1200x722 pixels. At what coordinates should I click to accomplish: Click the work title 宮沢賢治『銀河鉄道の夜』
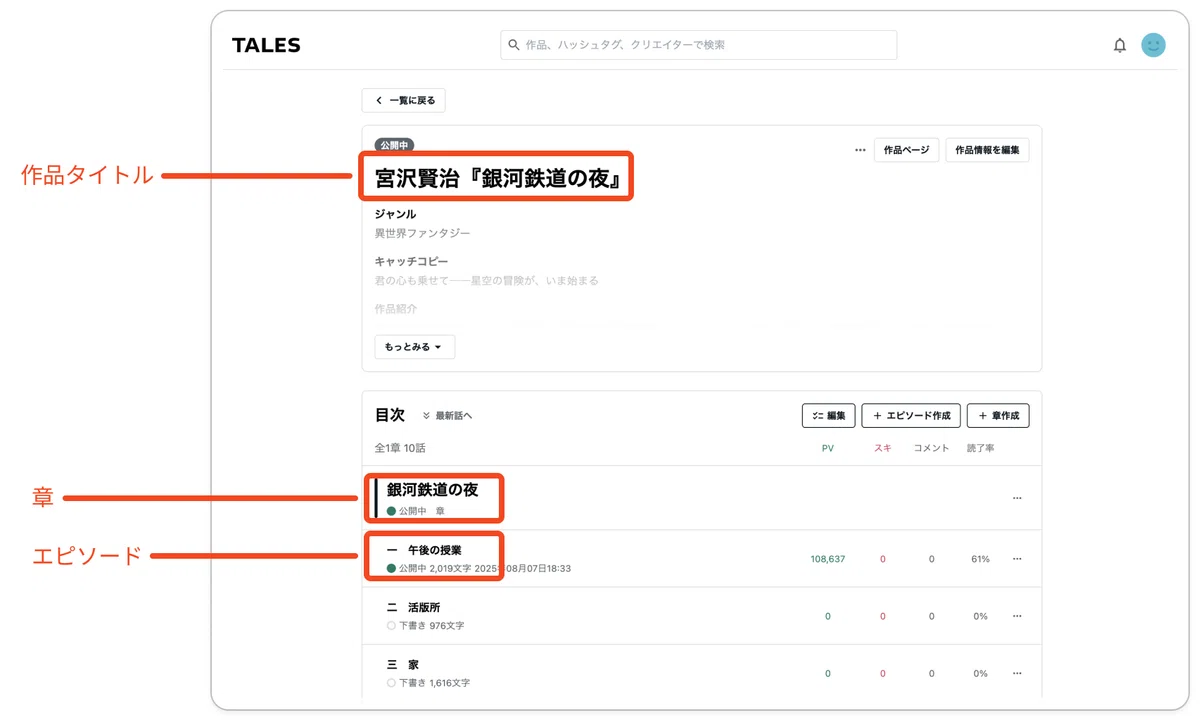click(496, 178)
